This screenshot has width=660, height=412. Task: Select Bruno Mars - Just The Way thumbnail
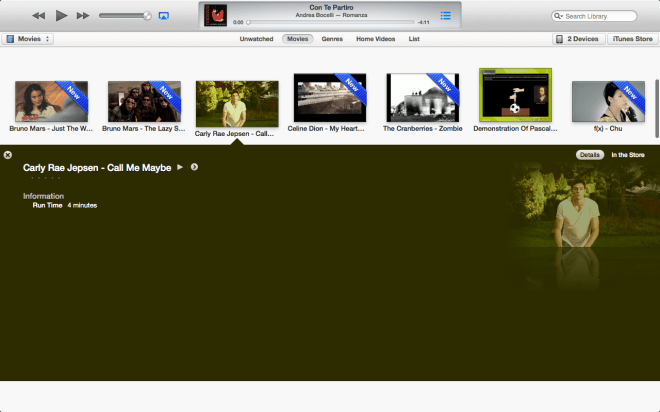click(51, 101)
